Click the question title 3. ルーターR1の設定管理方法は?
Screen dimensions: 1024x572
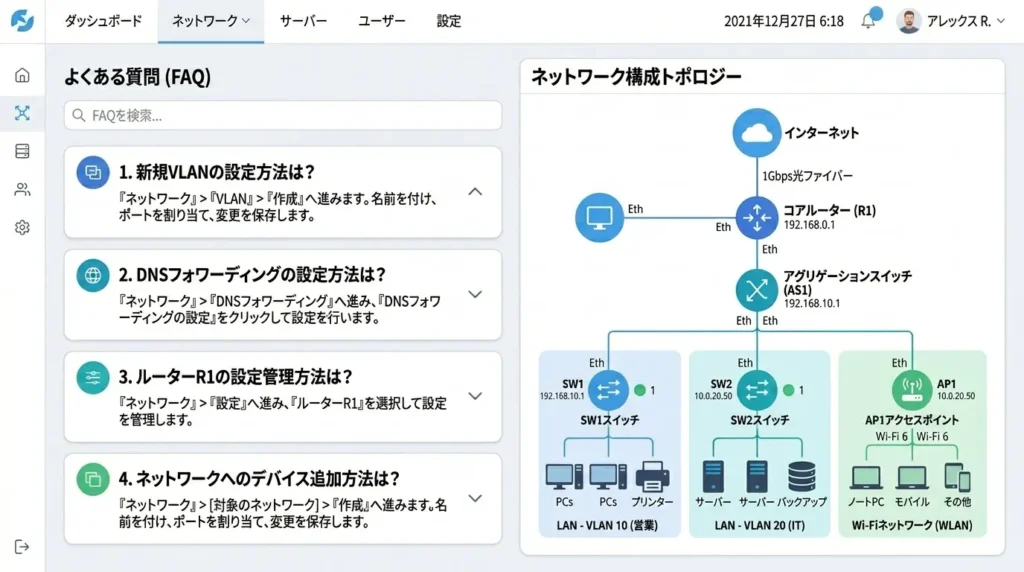236,377
